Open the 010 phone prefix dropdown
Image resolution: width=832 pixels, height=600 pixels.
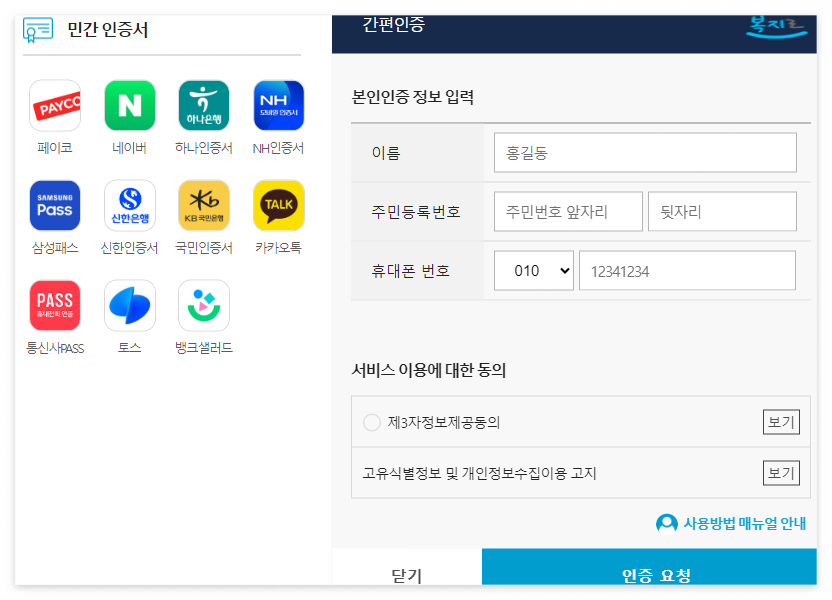click(x=533, y=270)
